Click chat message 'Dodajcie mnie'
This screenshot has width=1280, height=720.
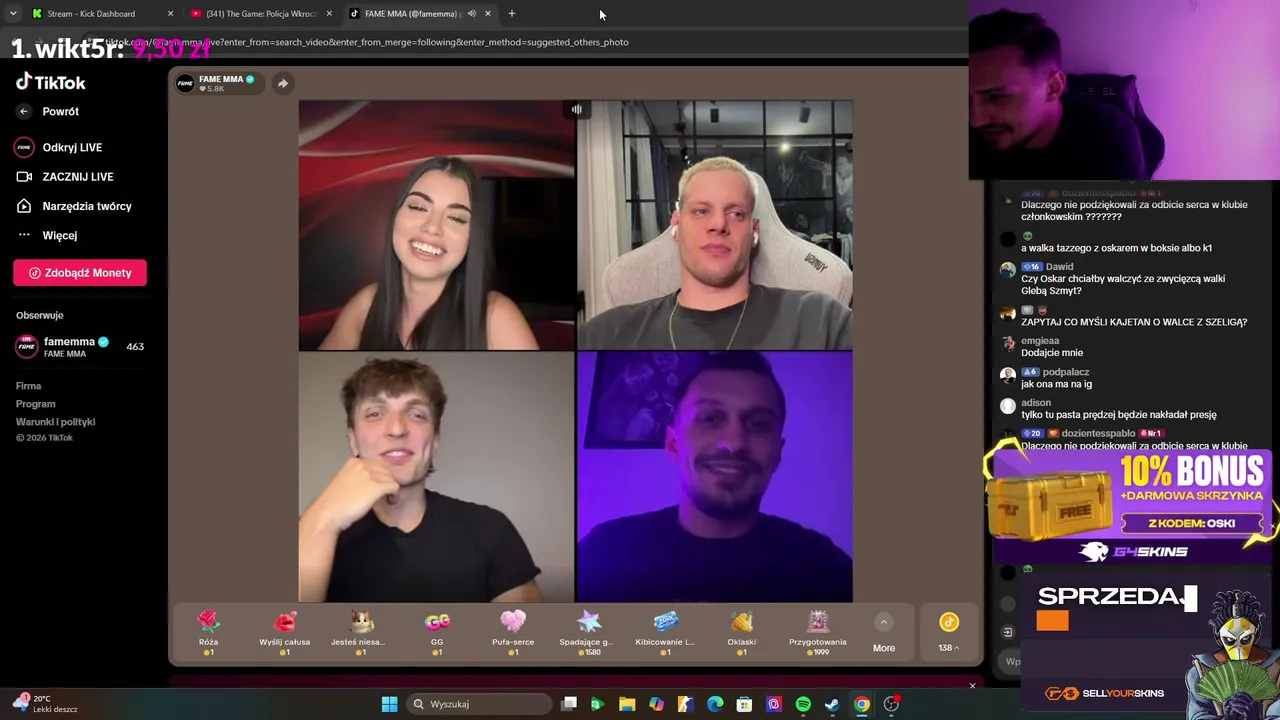click(1052, 353)
